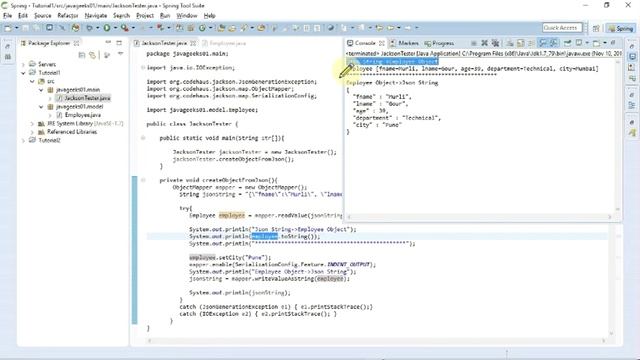Click the green New Java Class icon
This screenshot has height=360, width=640.
tap(202, 28)
